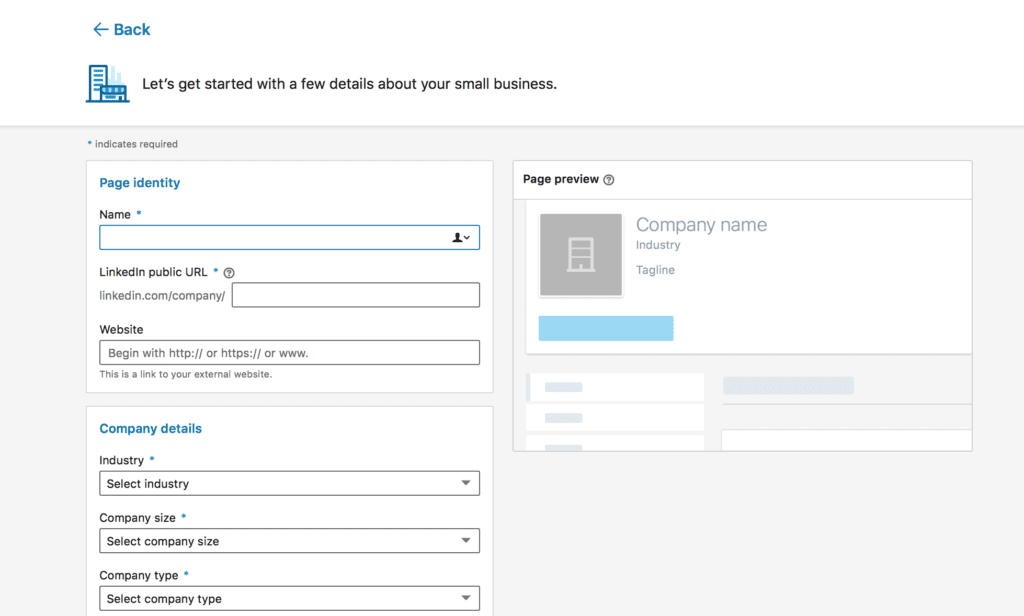Go back using the Back link
Screen dimensions: 1024x616
[121, 29]
